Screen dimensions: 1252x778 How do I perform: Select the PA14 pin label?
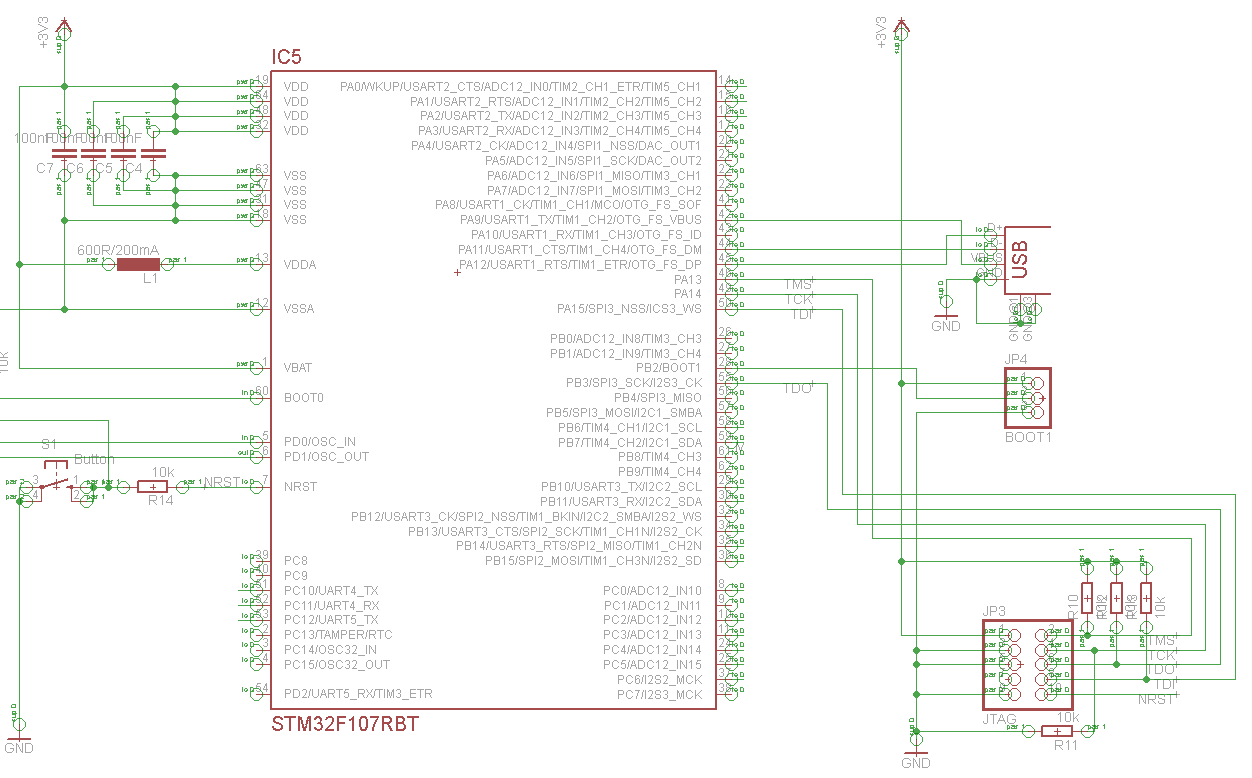688,294
